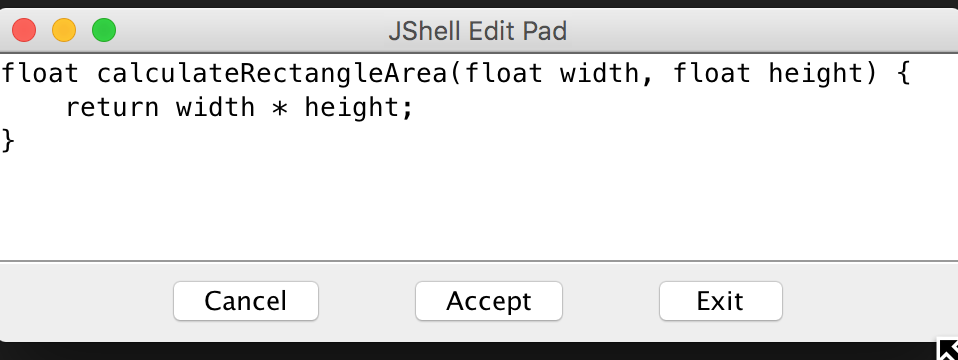
Task: Click the width parameter in method signature
Action: click(x=599, y=74)
